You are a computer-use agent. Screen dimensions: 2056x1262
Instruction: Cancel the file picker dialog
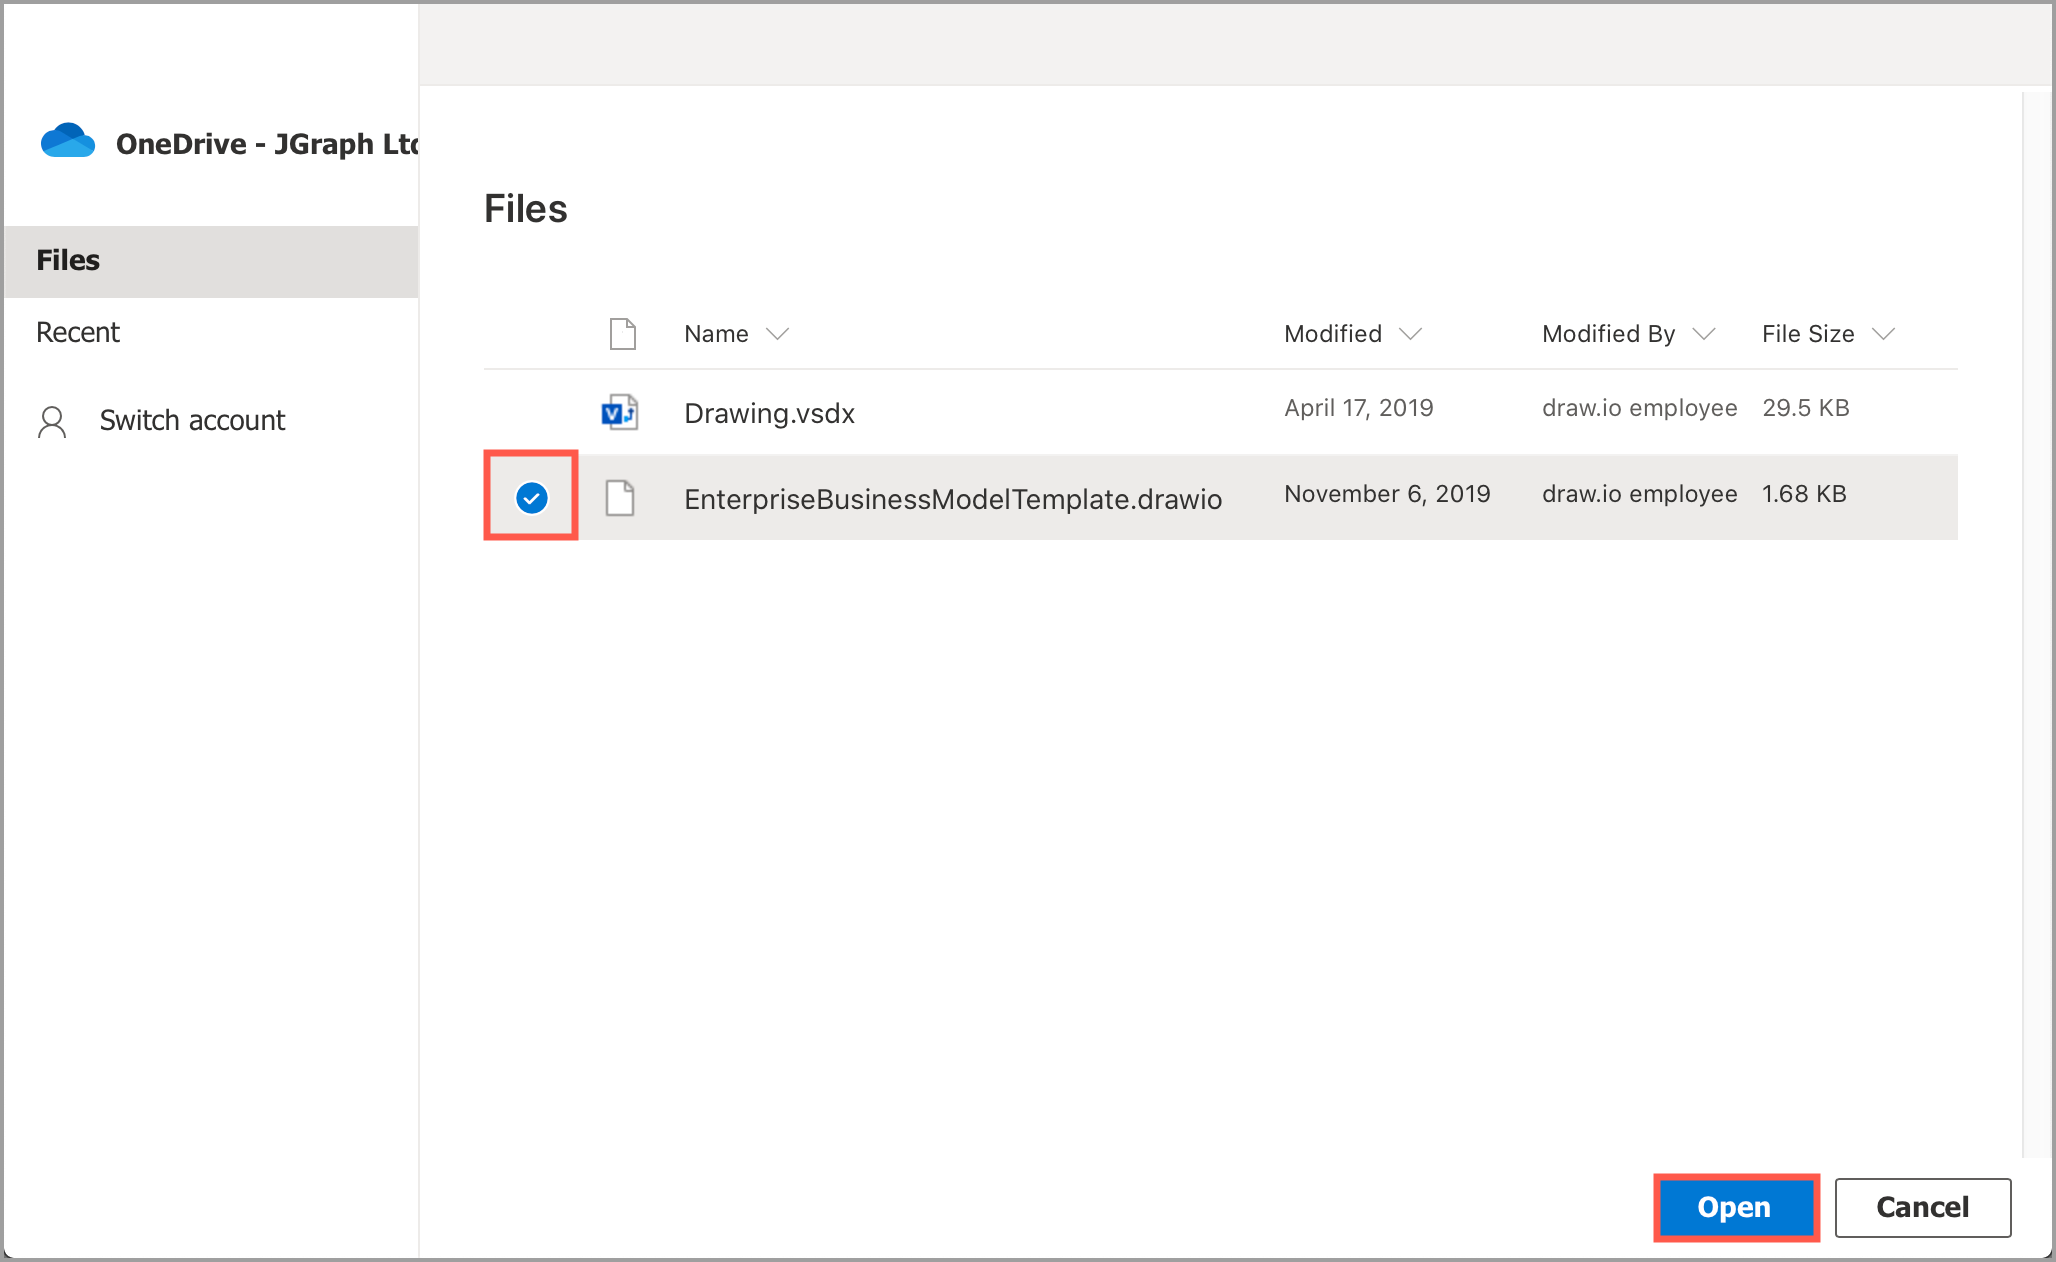point(1922,1207)
